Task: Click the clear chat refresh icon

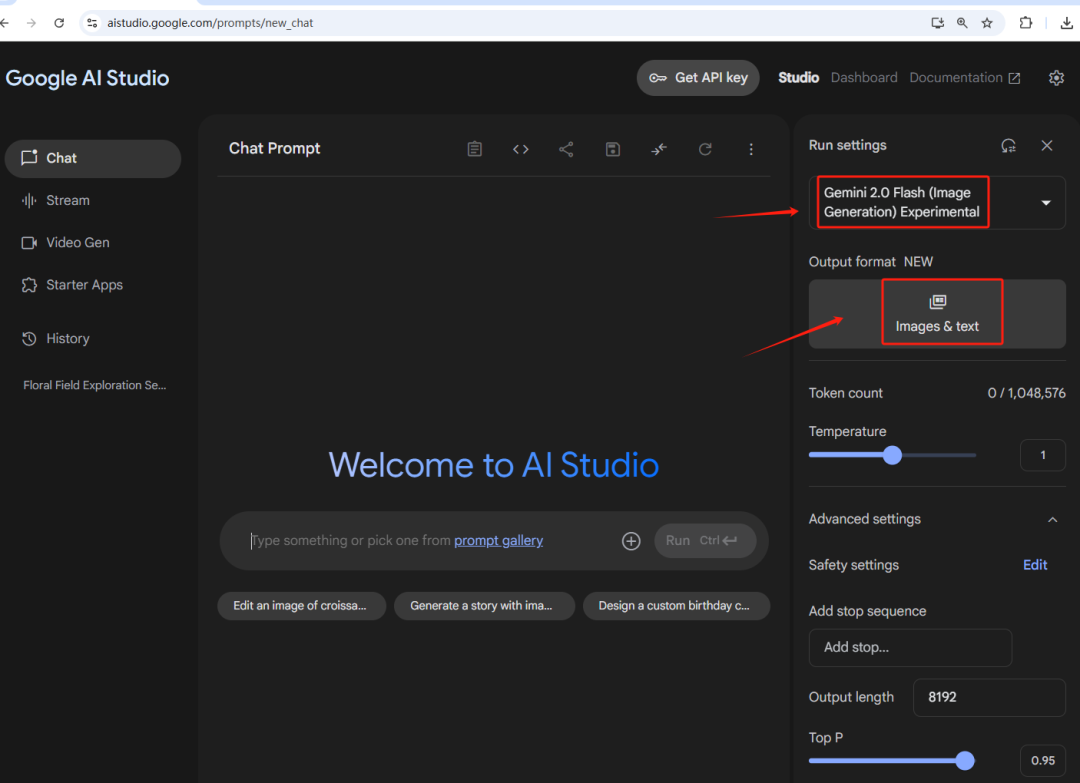Action: [x=705, y=149]
